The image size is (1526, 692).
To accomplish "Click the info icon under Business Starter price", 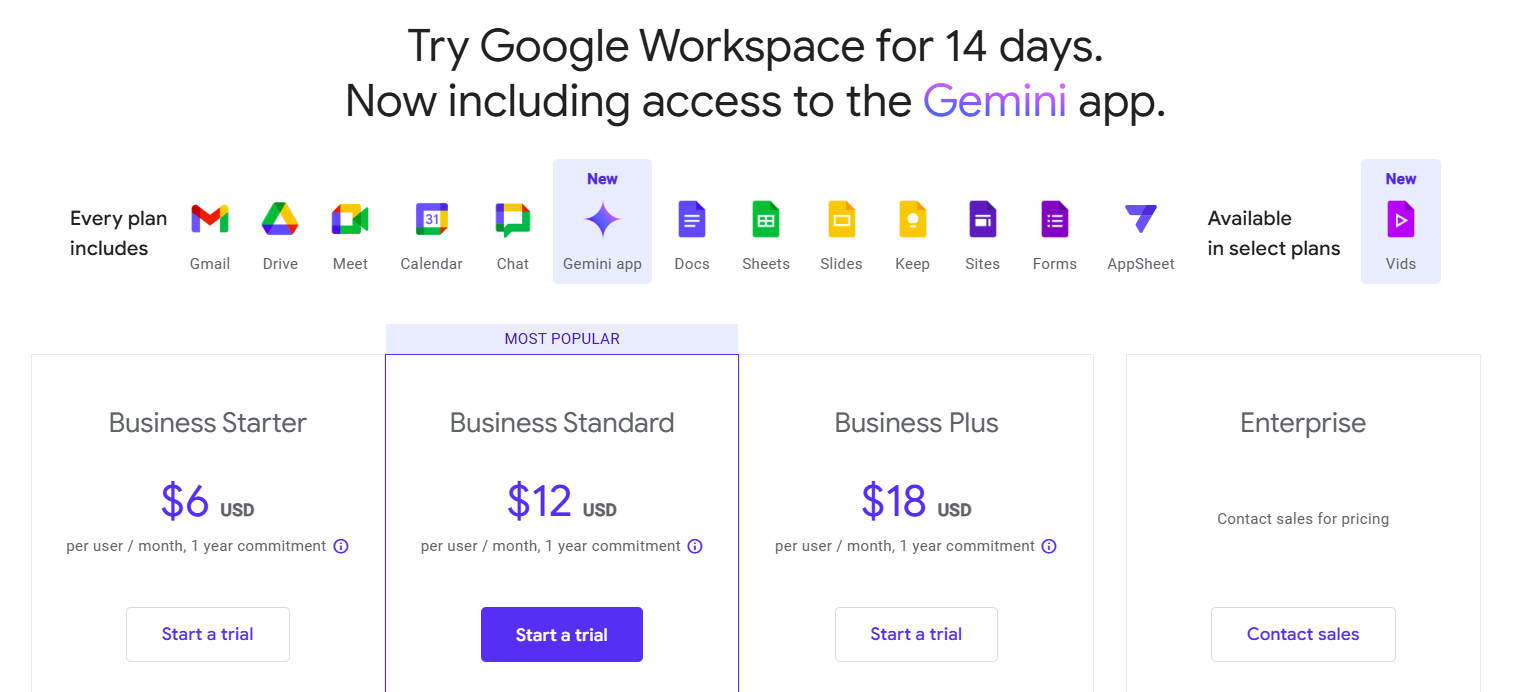I will click(341, 546).
